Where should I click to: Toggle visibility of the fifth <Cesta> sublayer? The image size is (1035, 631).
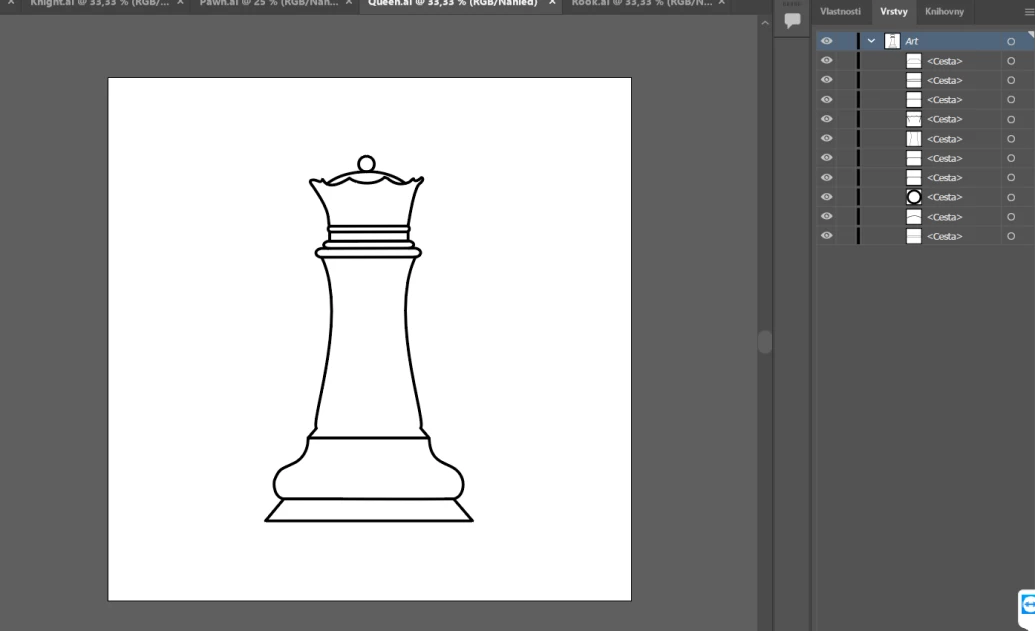tap(826, 138)
